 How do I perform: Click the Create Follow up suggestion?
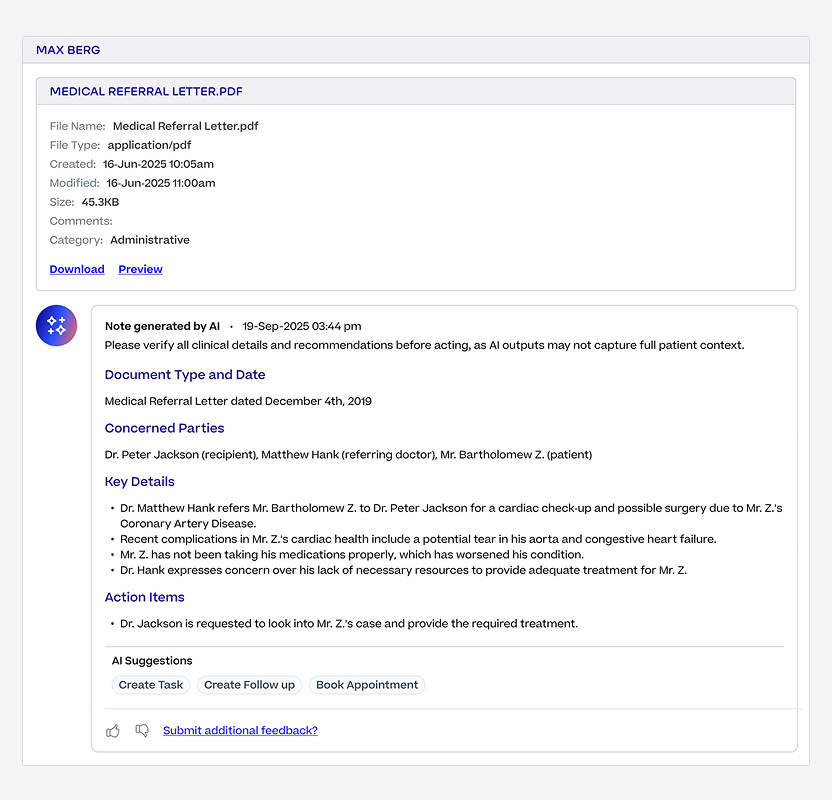tap(249, 685)
